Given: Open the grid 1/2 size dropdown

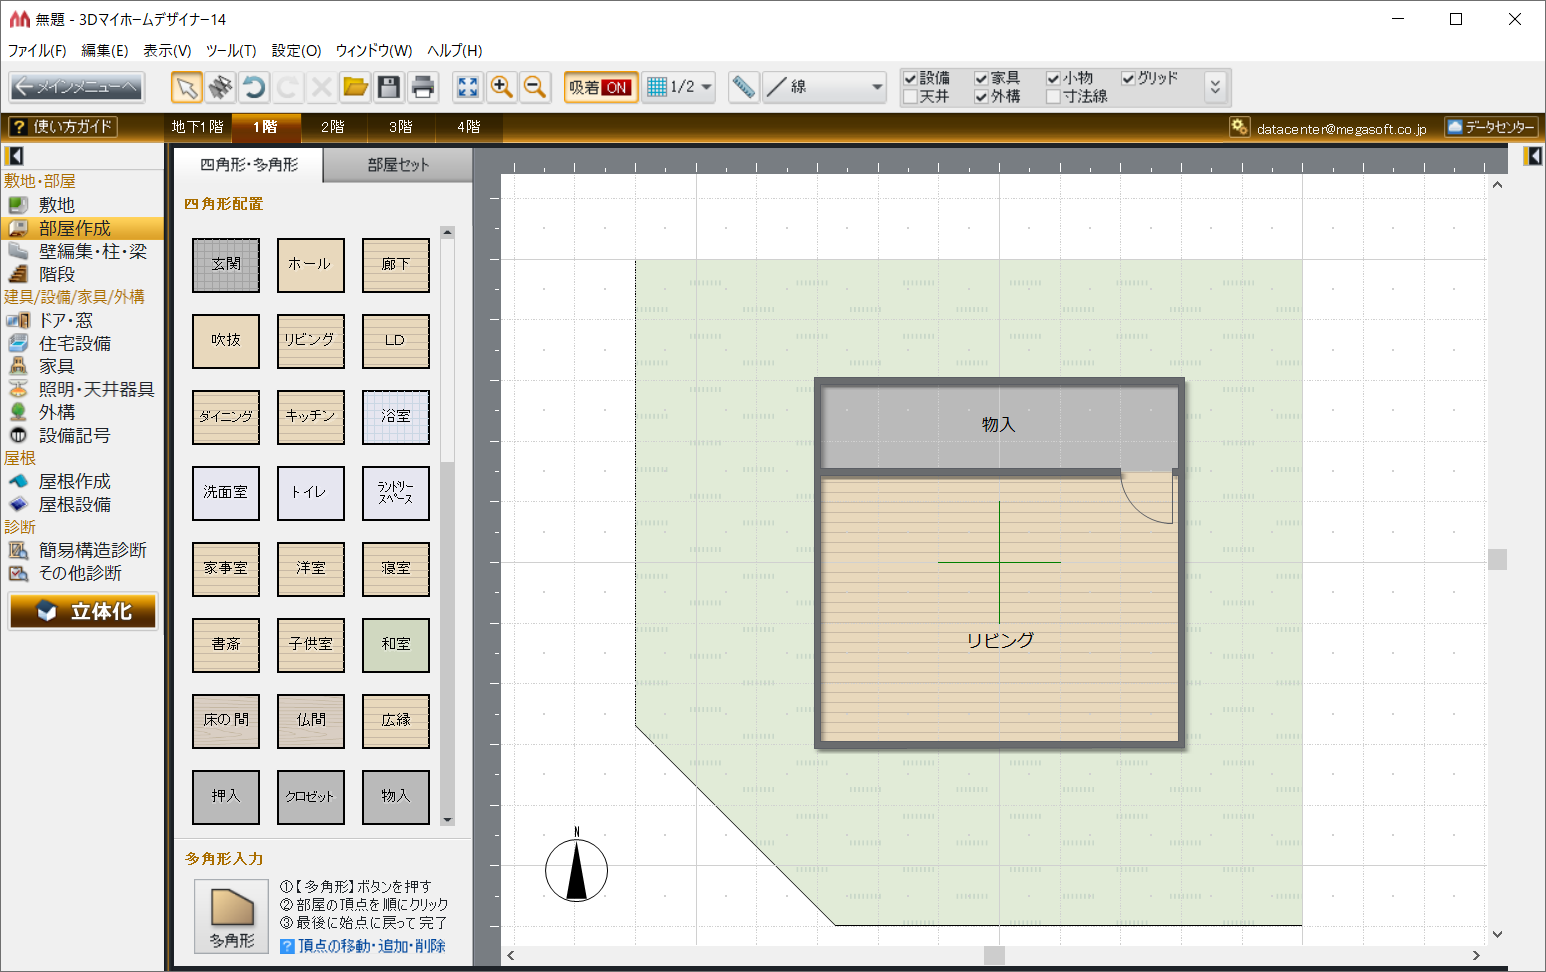Looking at the screenshot, I should (x=706, y=88).
